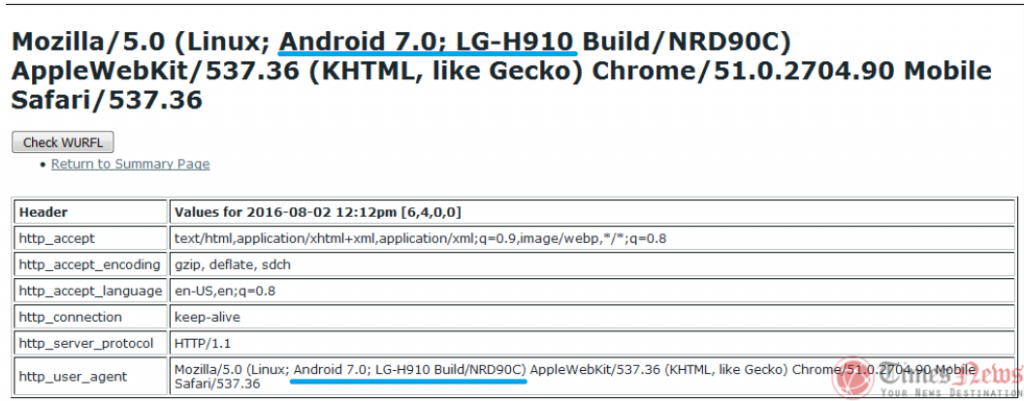Click the large Mozilla/5.0 user agent heading
Image resolution: width=1024 pixels, height=401 pixels.
tap(502, 71)
